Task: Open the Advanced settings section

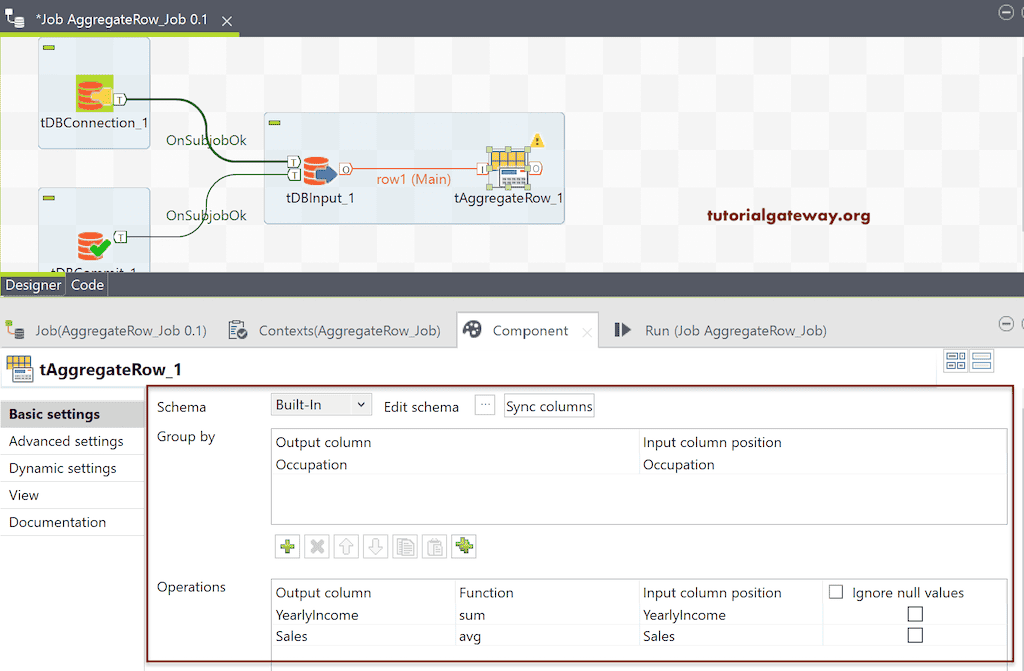Action: click(x=66, y=441)
